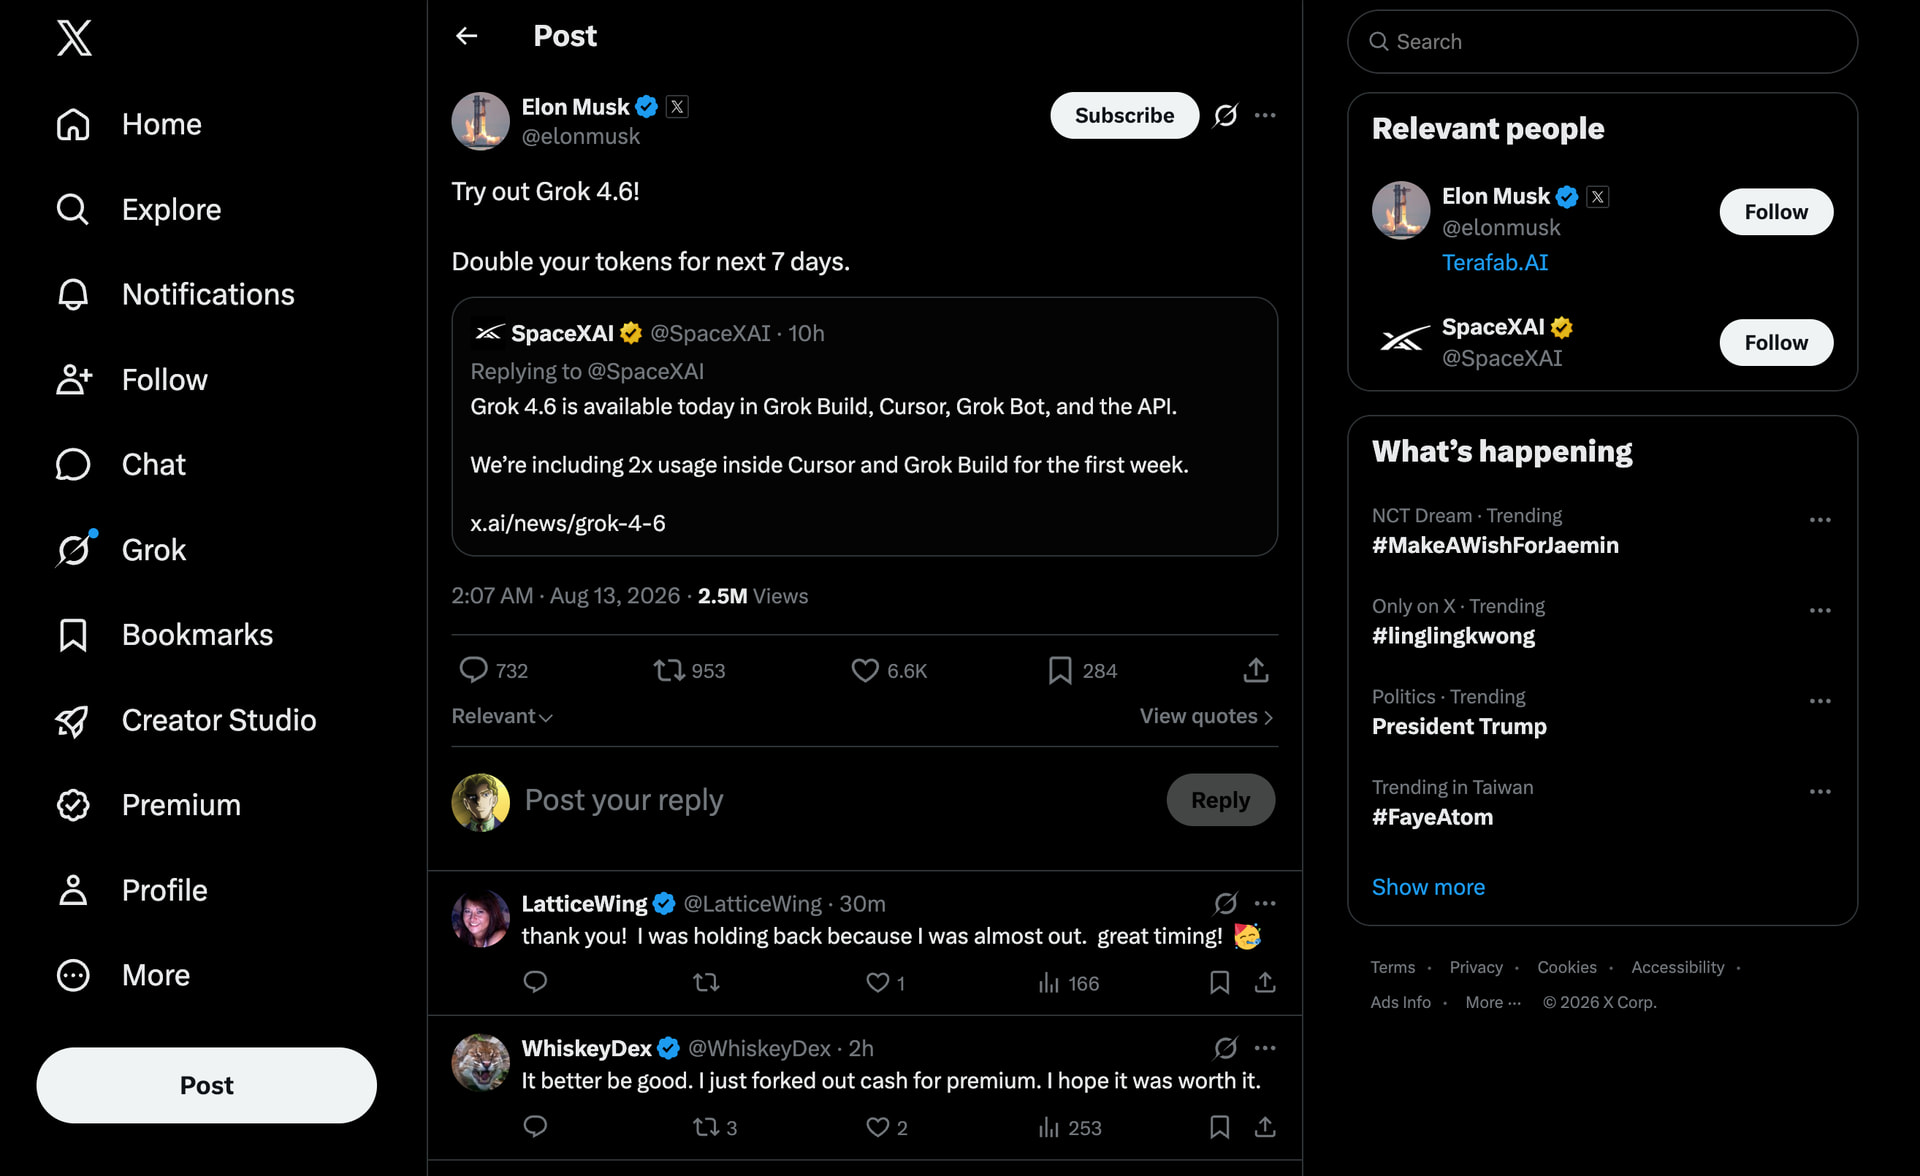Viewport: 1920px width, 1176px height.
Task: Like Elon Musk's post with heart icon
Action: click(864, 670)
